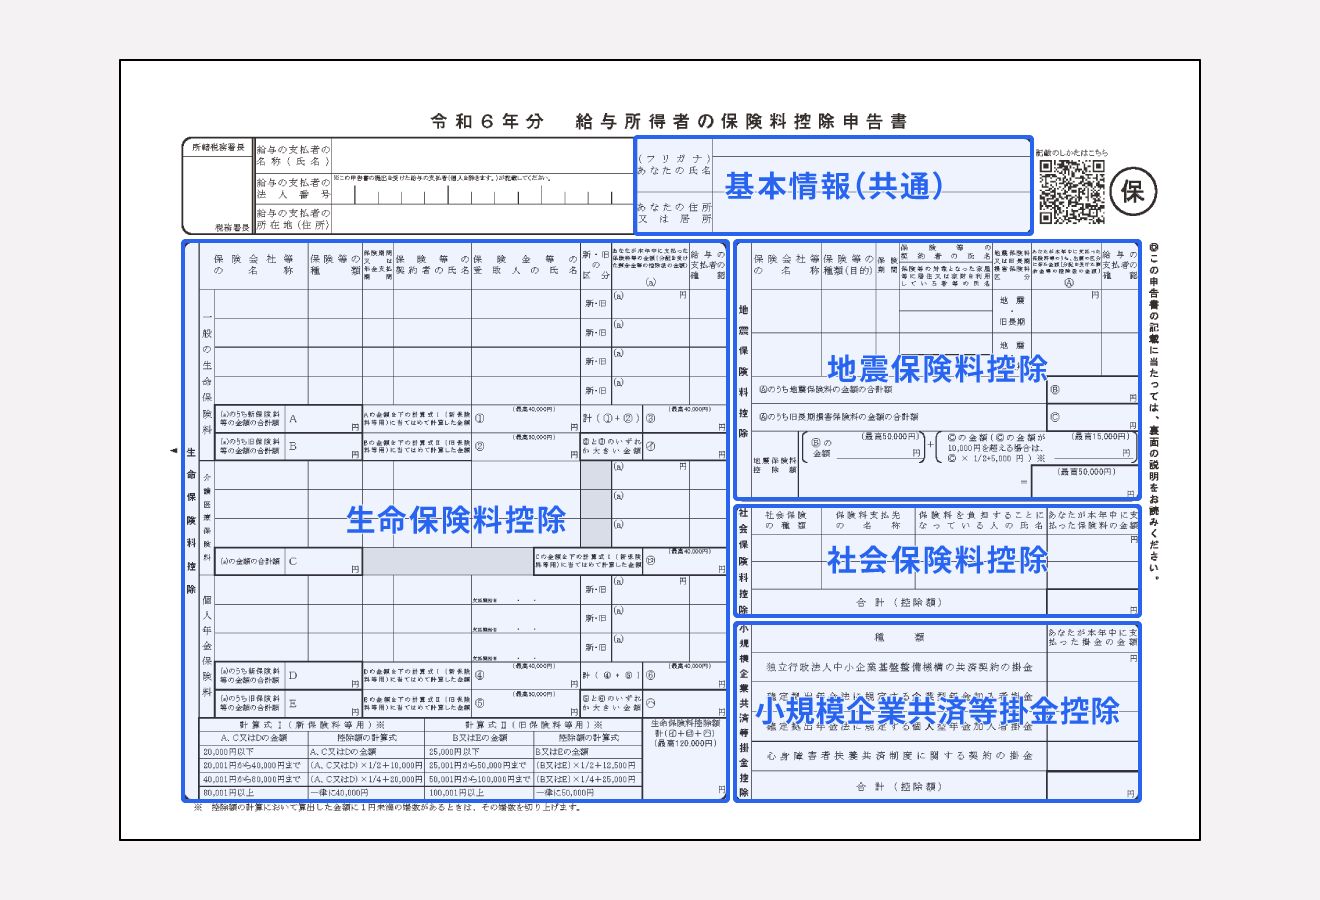Image resolution: width=1320 pixels, height=900 pixels.
Task: Click the ⑥ total cell
Action: (x=683, y=675)
